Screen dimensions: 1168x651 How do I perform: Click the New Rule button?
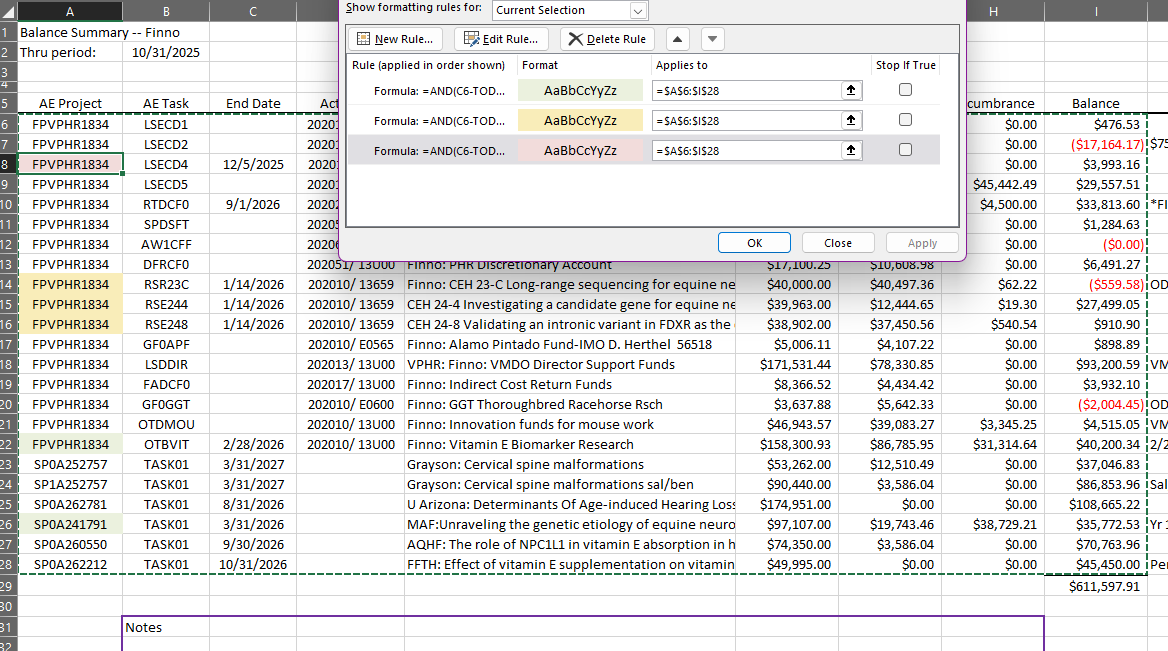(x=396, y=39)
